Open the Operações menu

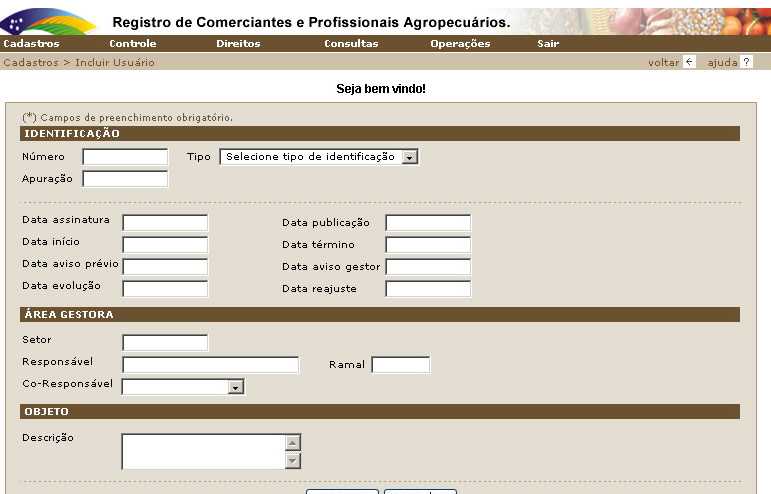[x=460, y=44]
